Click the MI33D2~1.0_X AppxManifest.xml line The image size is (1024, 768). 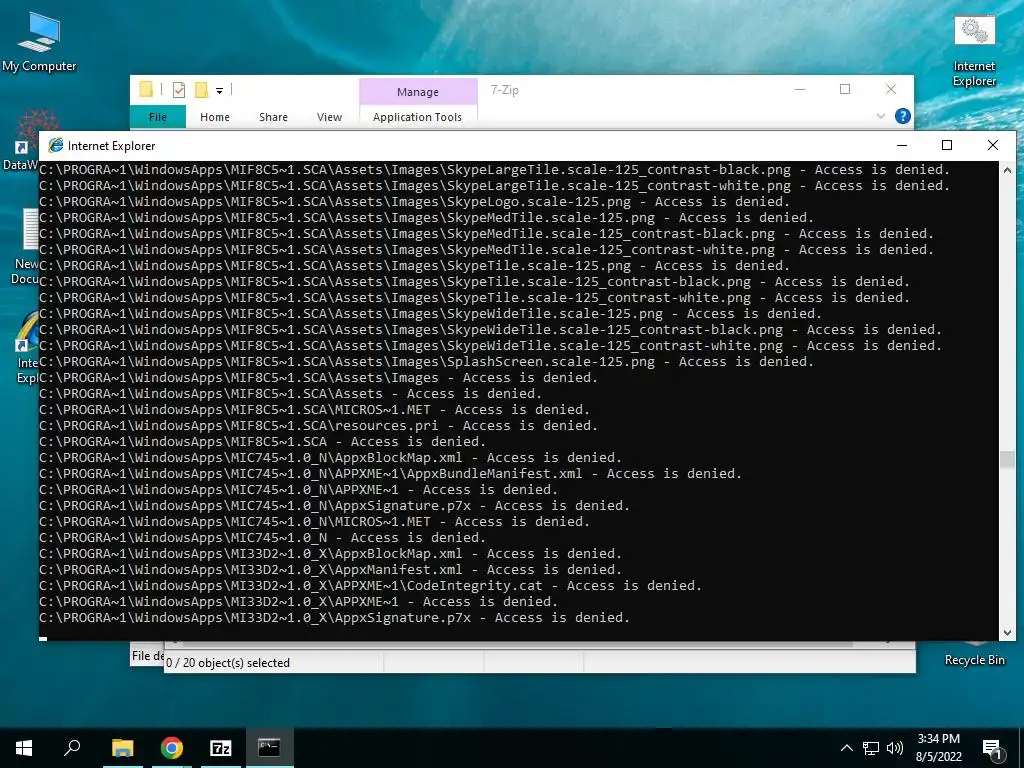[x=330, y=569]
